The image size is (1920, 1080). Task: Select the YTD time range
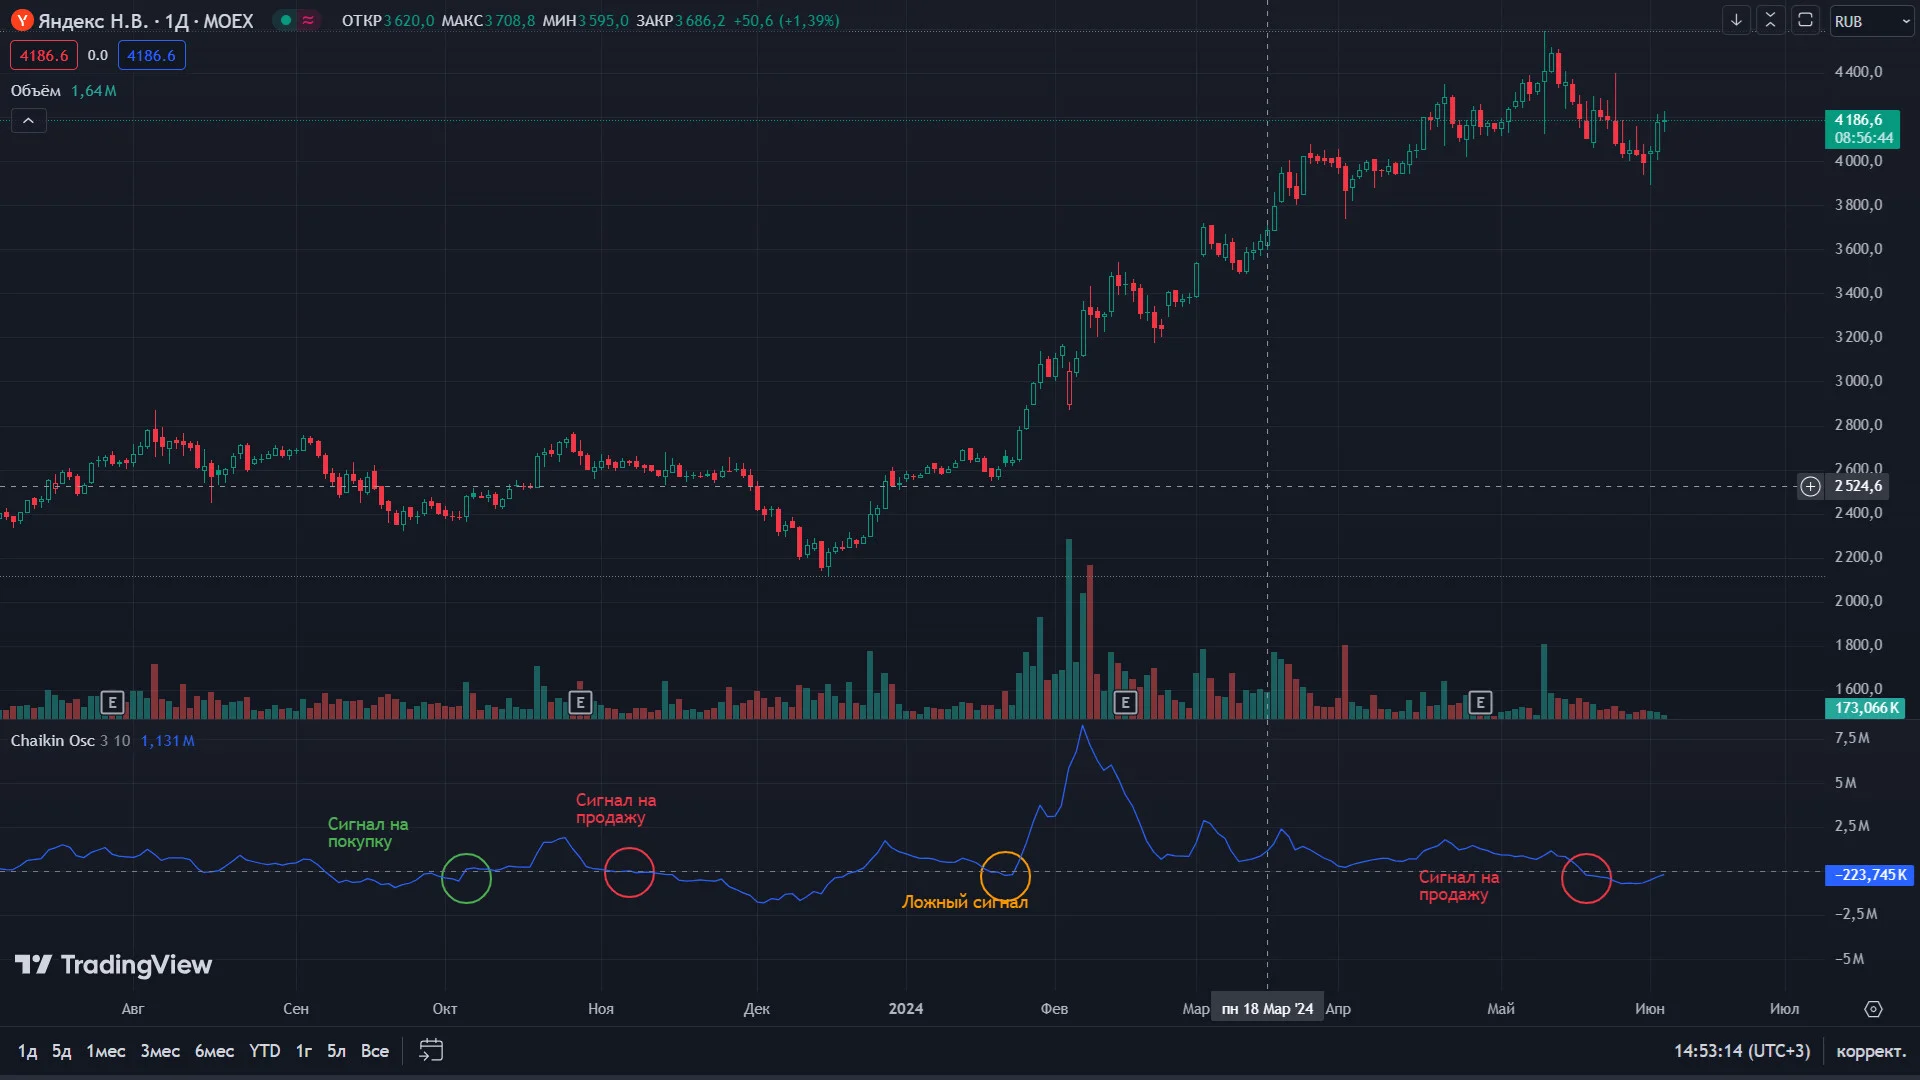[x=264, y=1051]
